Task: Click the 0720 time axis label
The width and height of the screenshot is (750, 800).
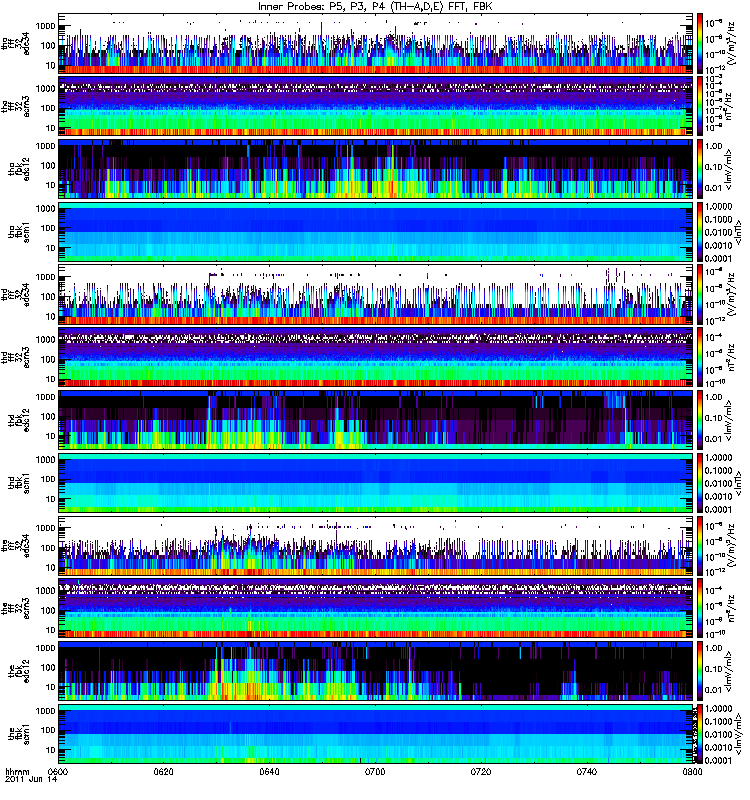Action: pos(481,772)
